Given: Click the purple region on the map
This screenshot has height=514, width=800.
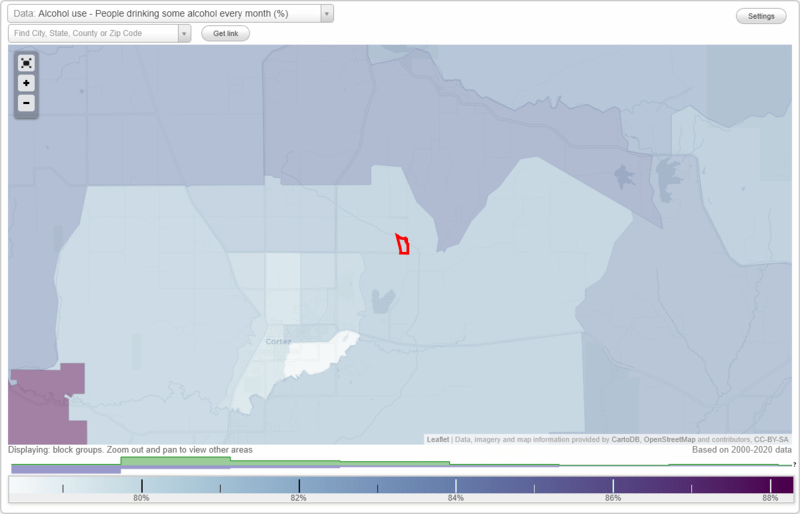Looking at the screenshot, I should pos(41,408).
